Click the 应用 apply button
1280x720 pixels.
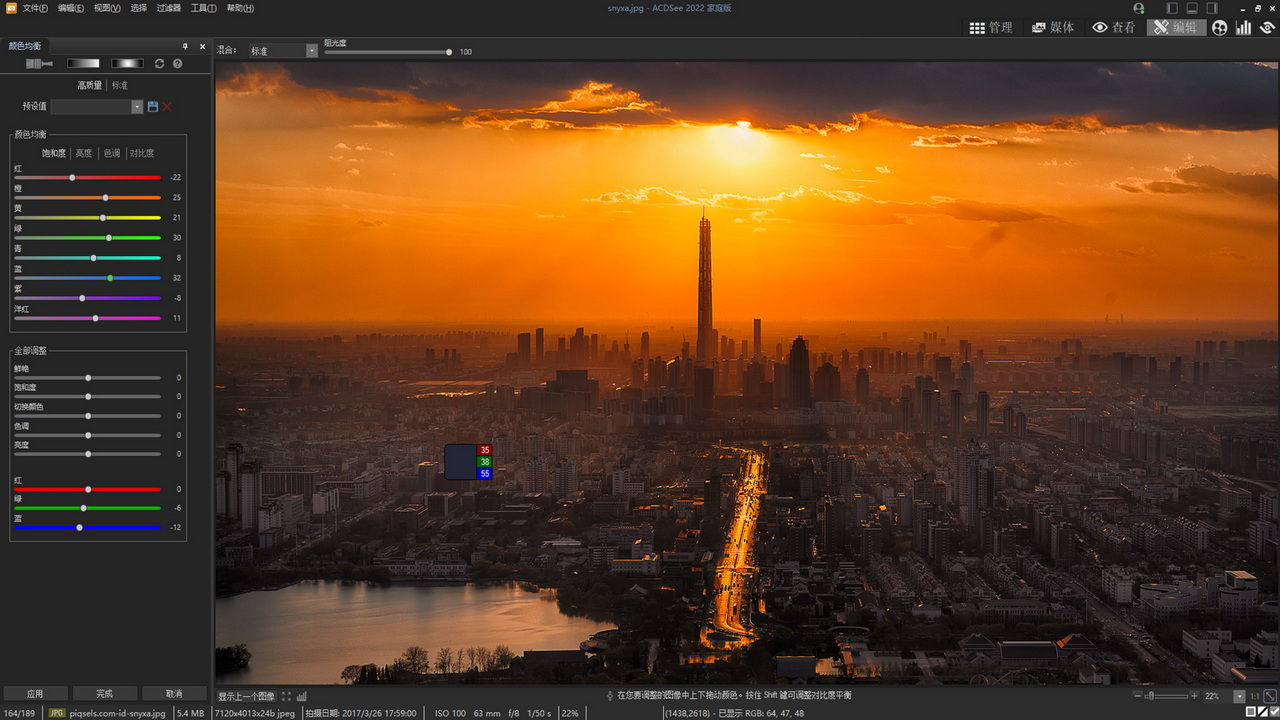tap(35, 693)
